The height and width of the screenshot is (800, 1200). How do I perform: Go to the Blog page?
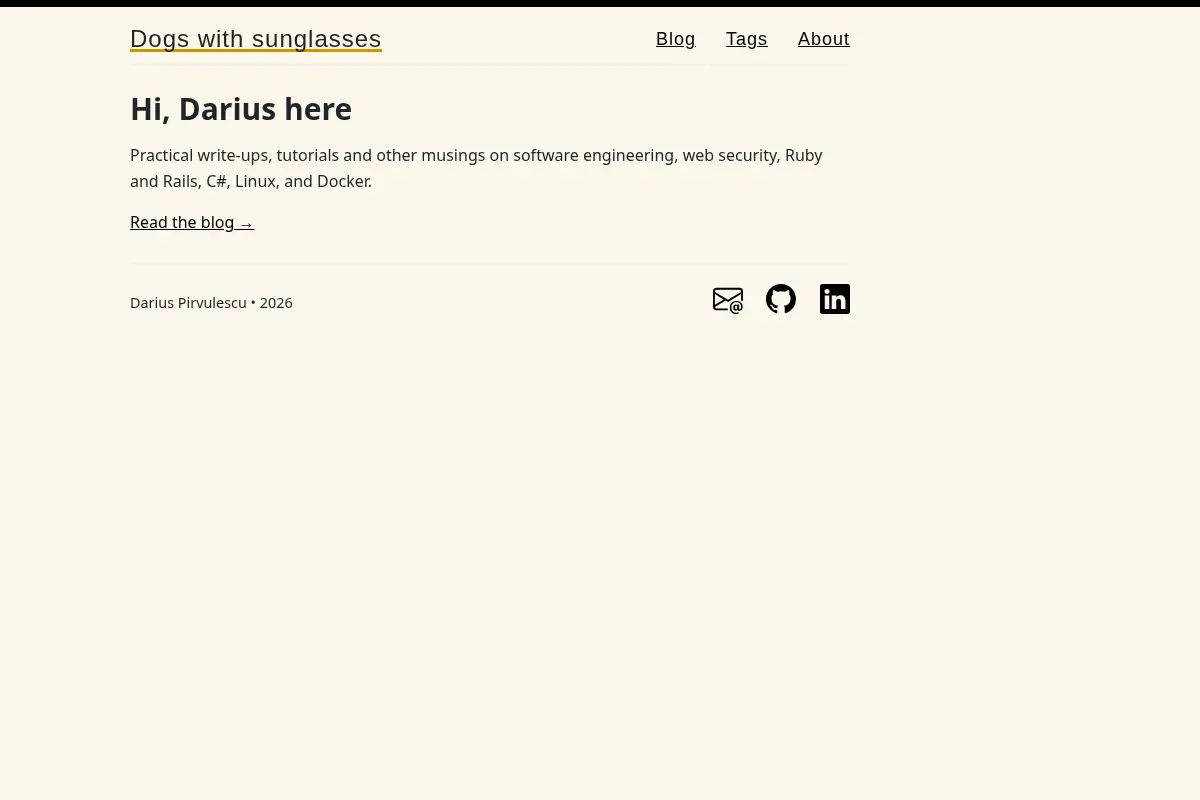tap(676, 39)
